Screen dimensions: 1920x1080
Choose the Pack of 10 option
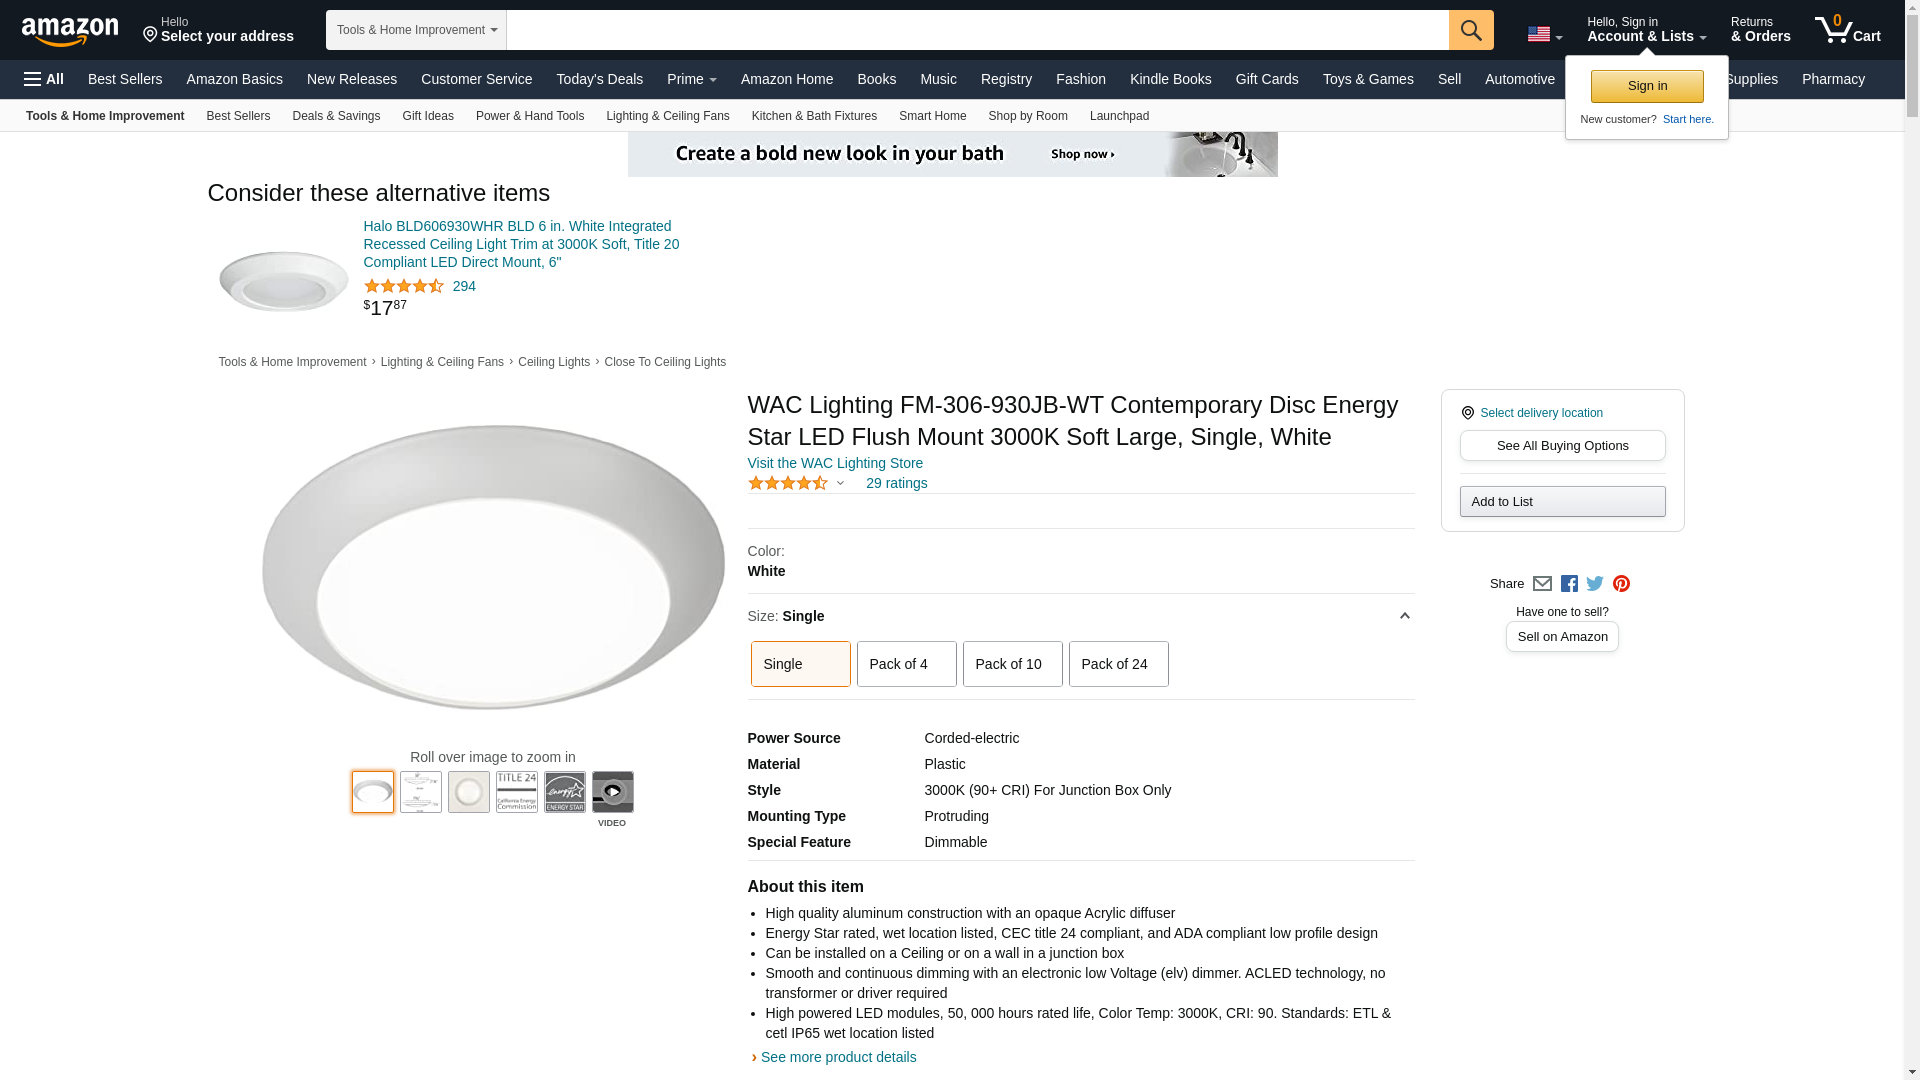(x=1012, y=664)
